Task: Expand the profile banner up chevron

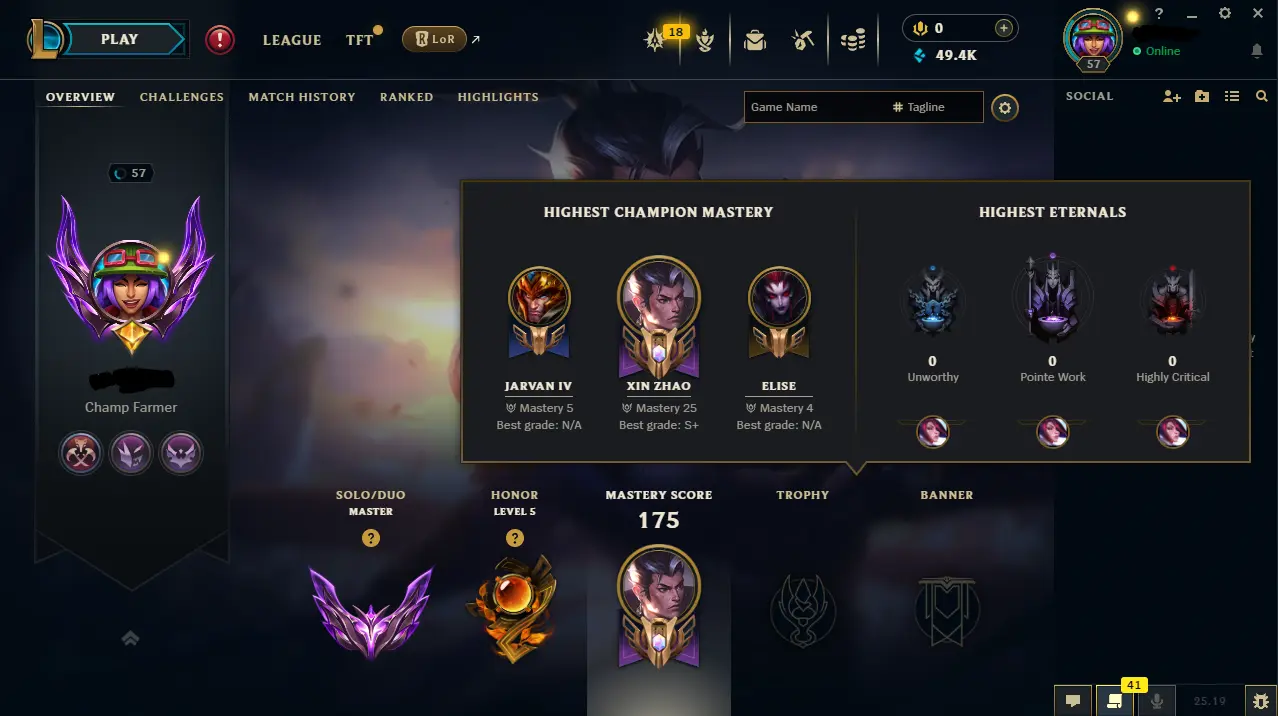Action: pos(130,638)
